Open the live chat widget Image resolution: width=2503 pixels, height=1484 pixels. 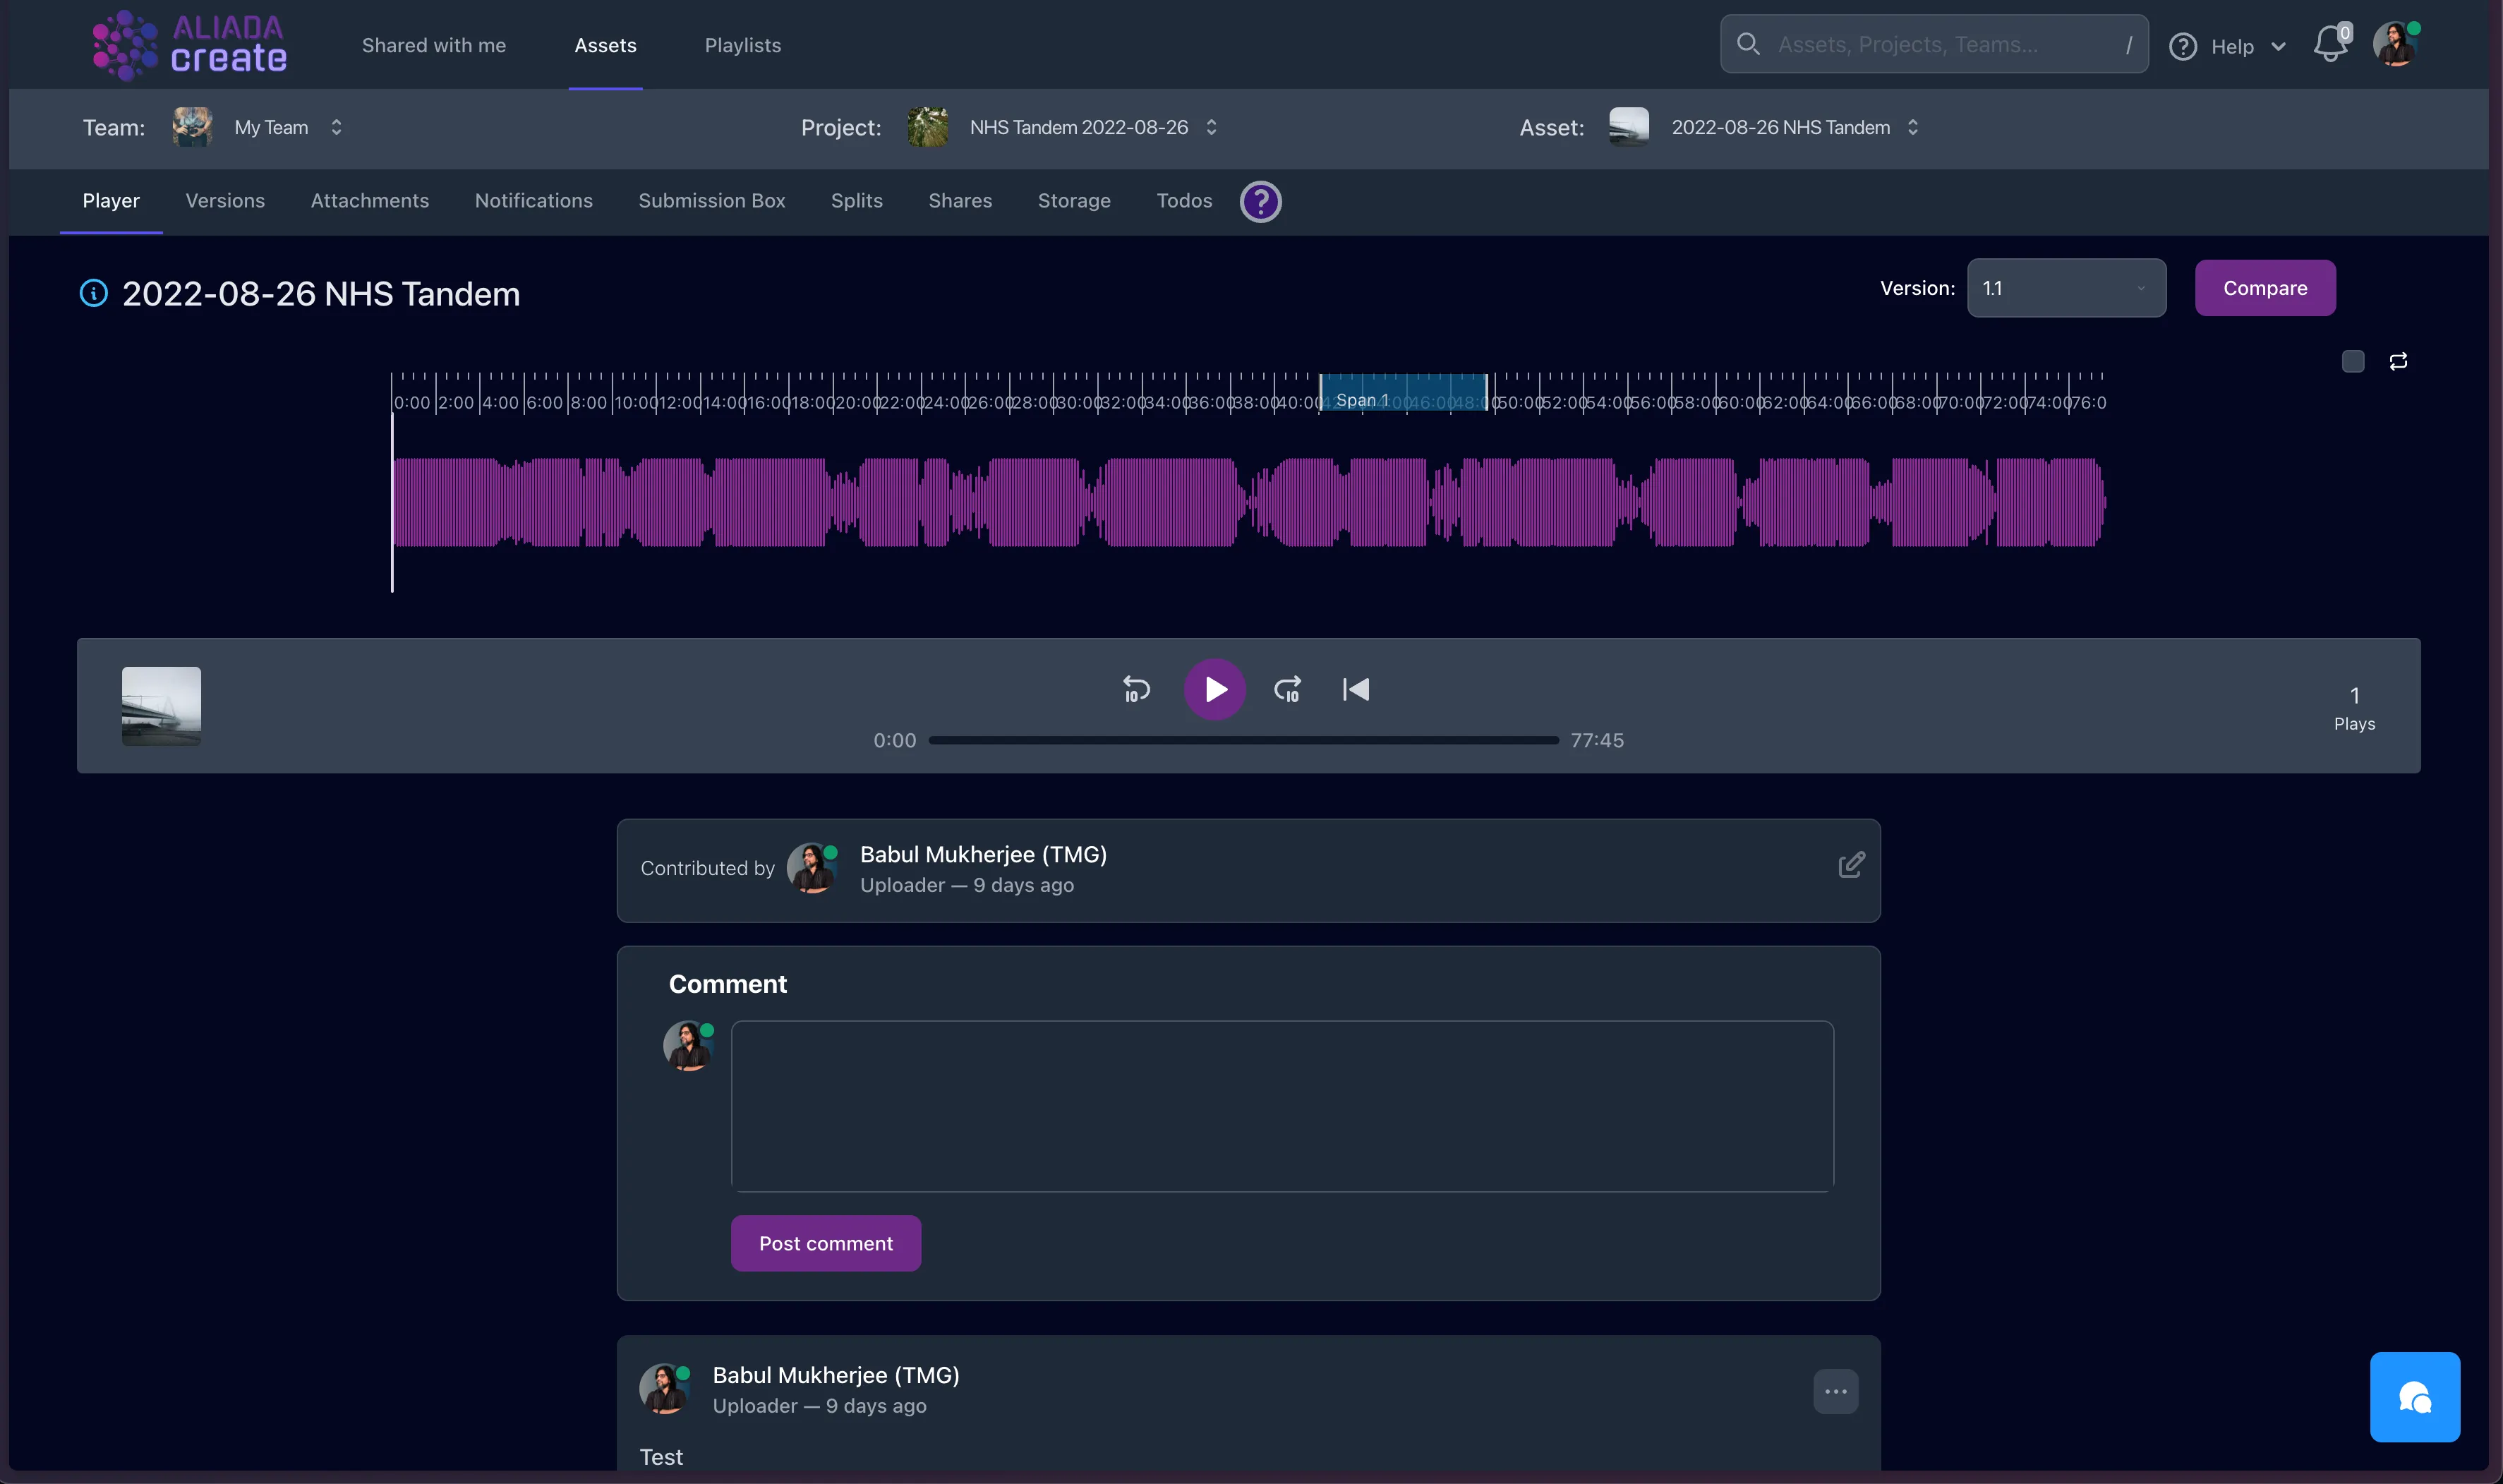[2414, 1396]
